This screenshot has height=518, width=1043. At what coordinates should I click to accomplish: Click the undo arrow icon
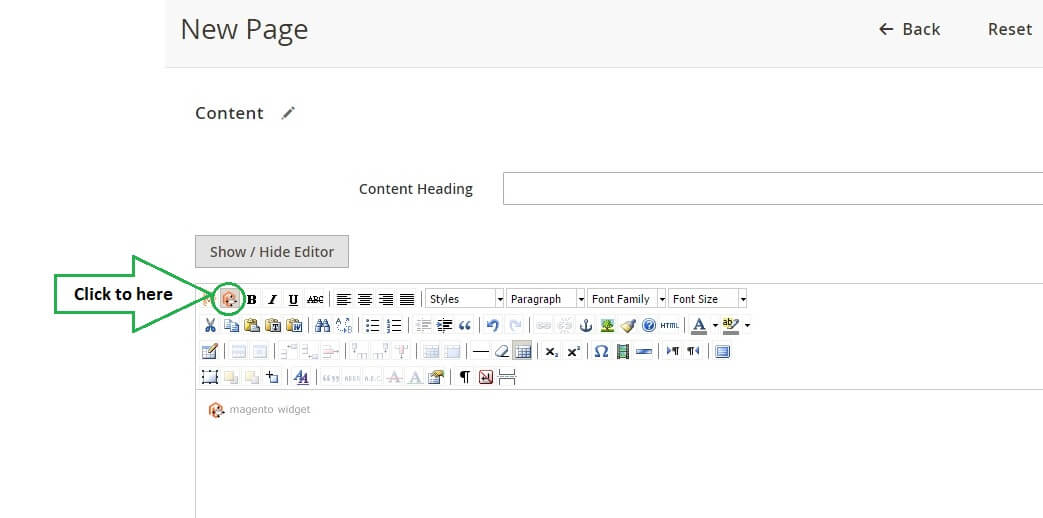point(492,325)
